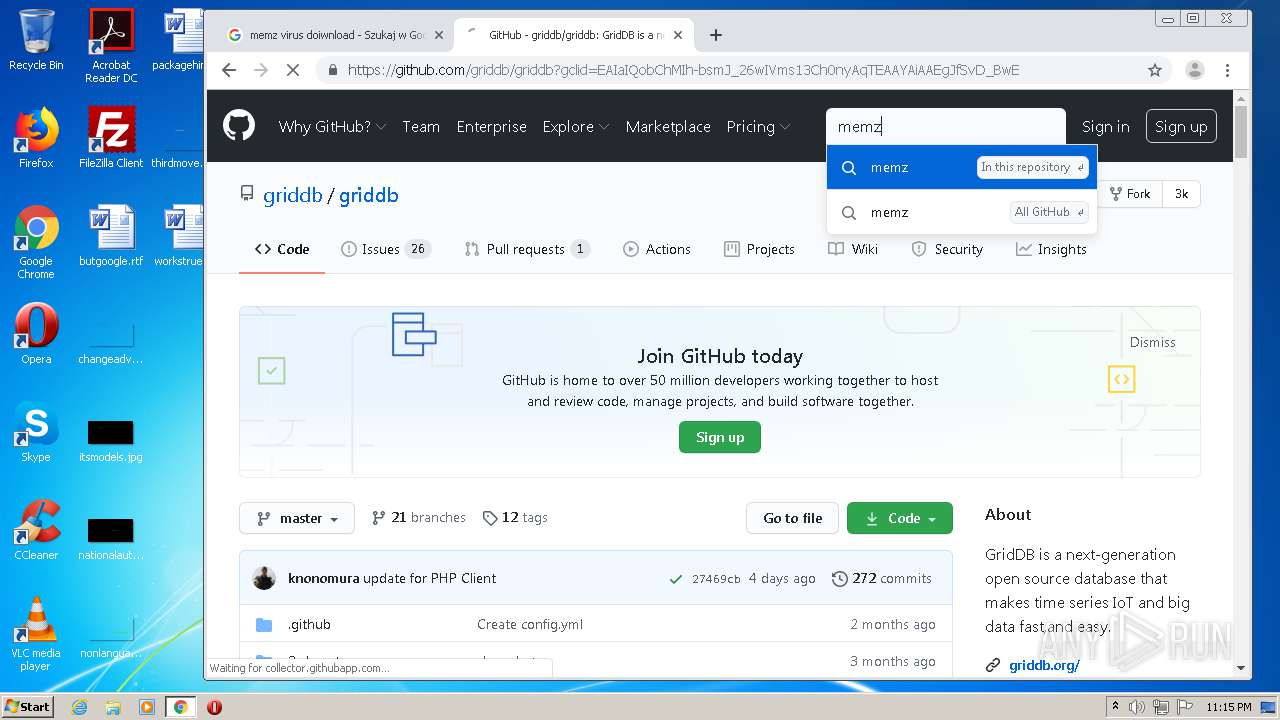The image size is (1280, 720).
Task: Open the Skype desktop shortcut
Action: [36, 433]
